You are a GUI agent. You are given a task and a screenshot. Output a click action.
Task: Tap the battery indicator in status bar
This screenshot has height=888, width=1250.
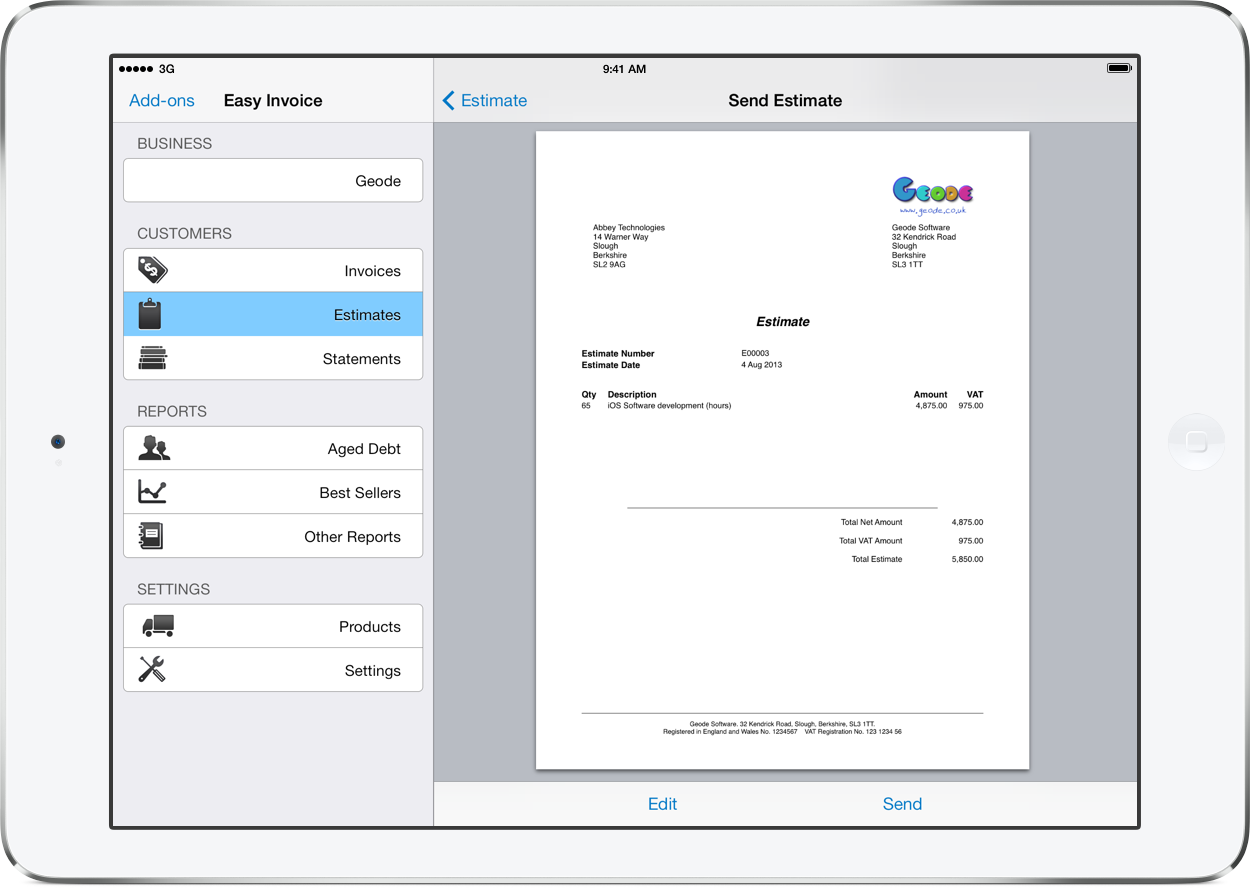tap(1118, 68)
